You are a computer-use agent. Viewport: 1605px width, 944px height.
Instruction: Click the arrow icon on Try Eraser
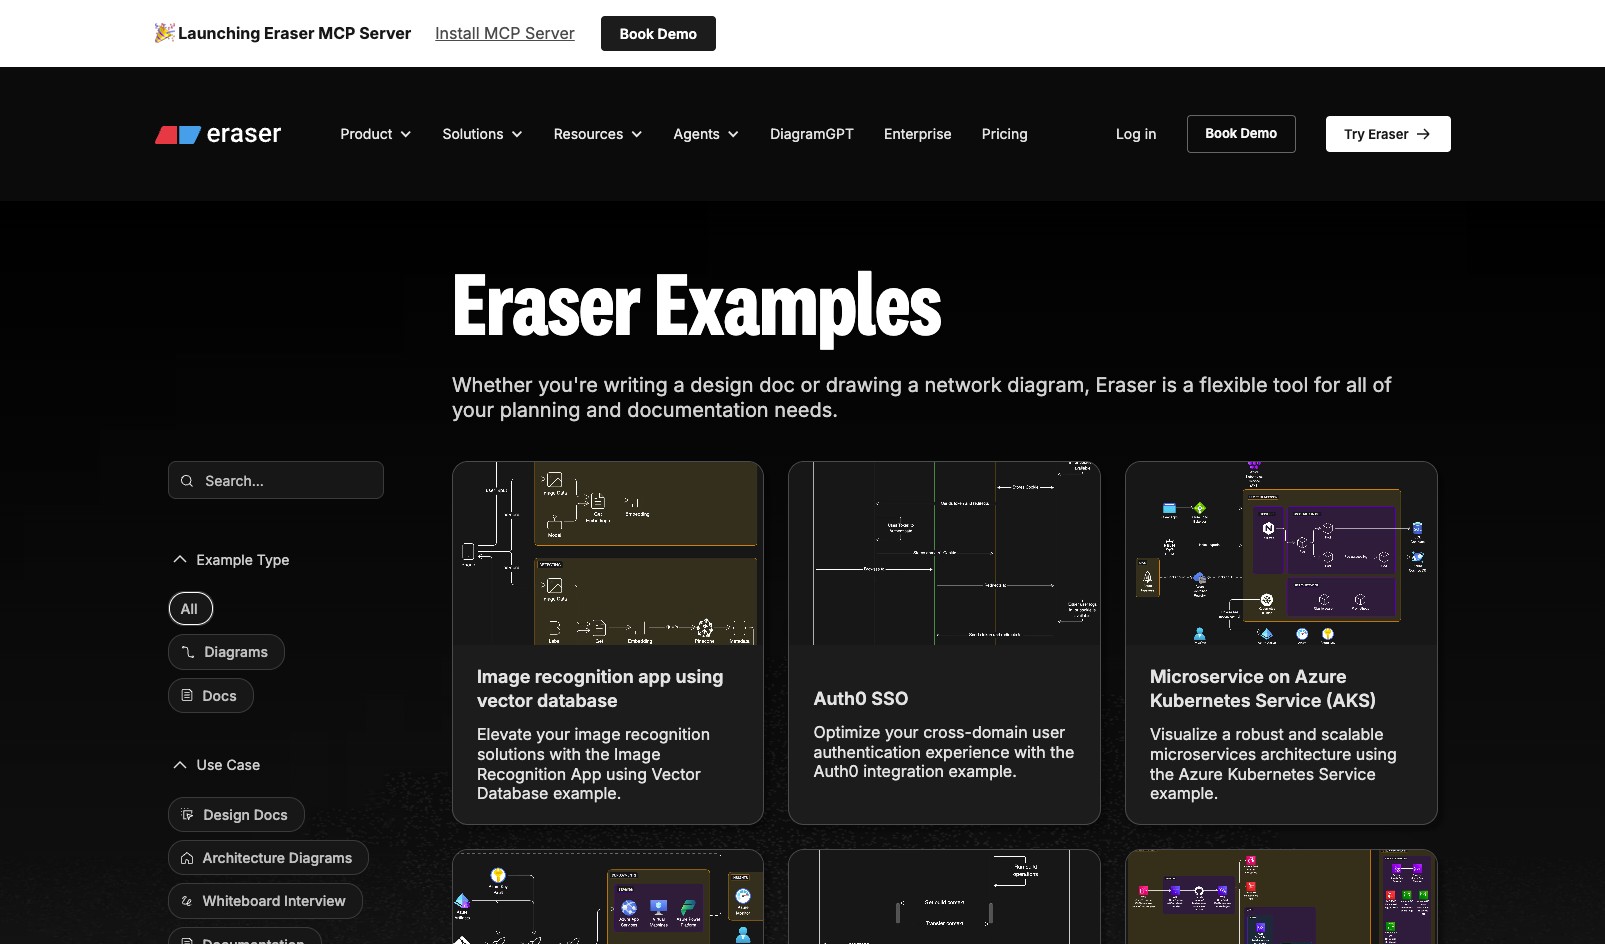[x=1424, y=133]
